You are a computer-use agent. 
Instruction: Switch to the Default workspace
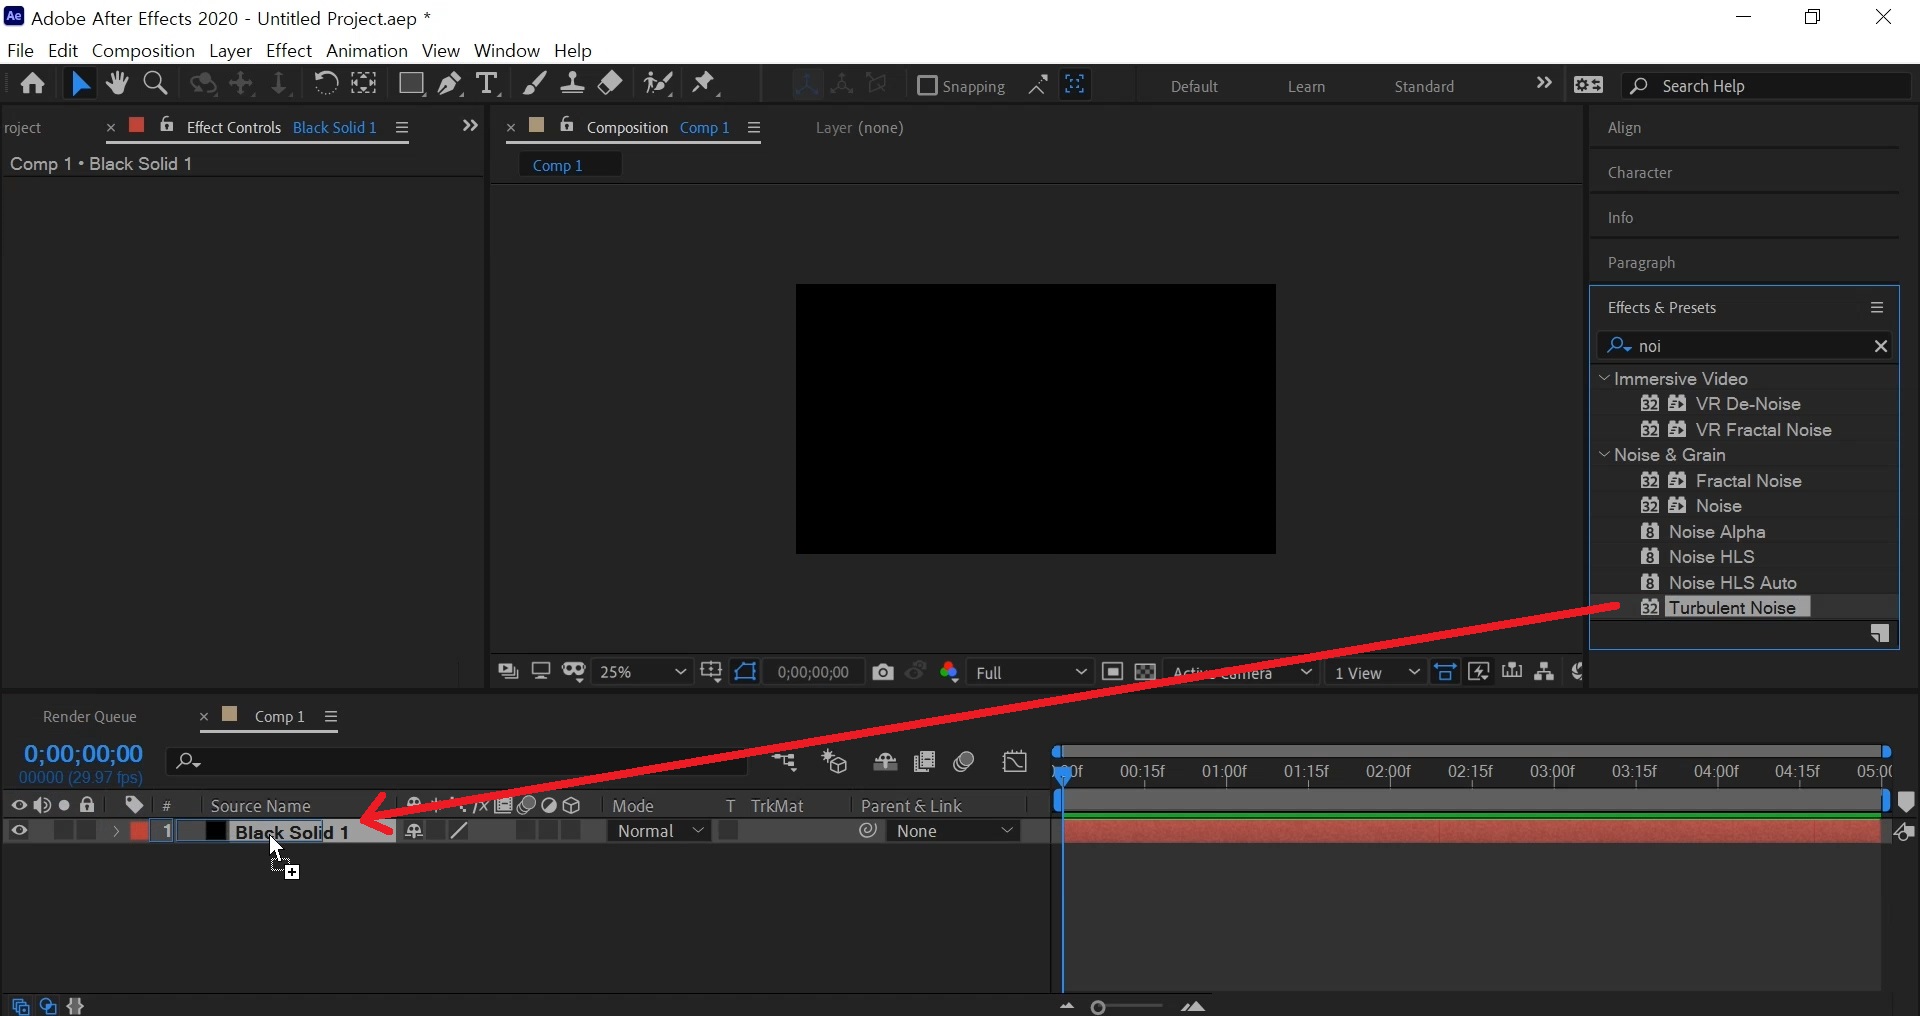coord(1194,86)
